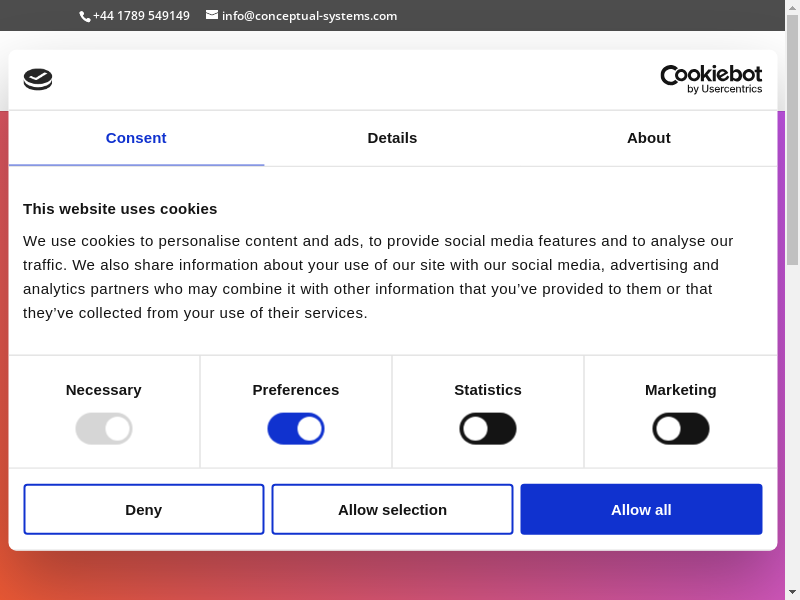The image size is (800, 600).
Task: Toggle the Necessary cookies switch
Action: (104, 429)
